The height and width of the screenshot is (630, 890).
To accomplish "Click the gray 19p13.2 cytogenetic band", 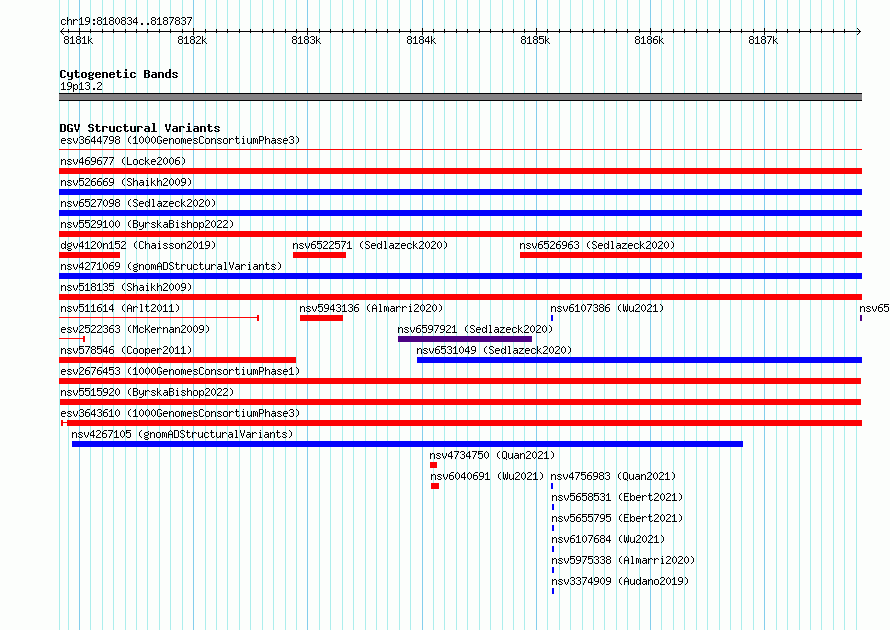I will click(x=460, y=97).
